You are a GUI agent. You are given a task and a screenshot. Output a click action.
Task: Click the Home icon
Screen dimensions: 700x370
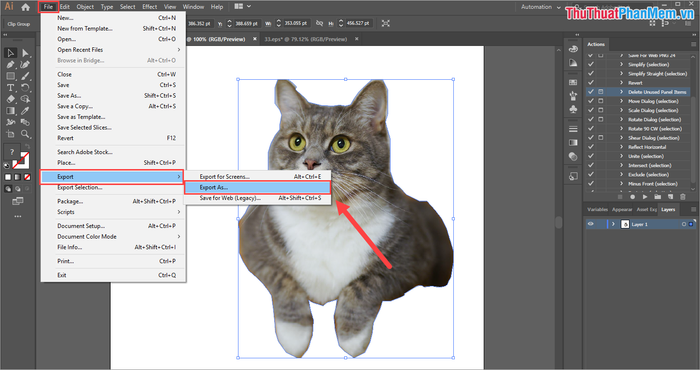[x=25, y=7]
